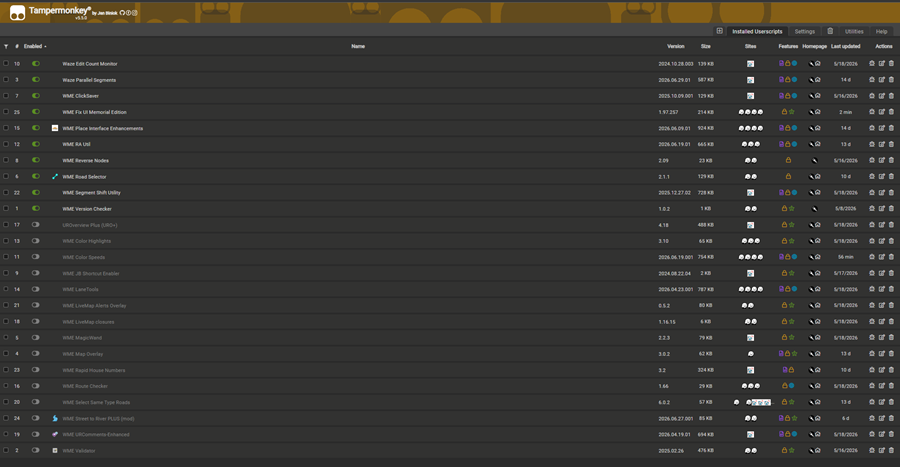Check update time '2 min' for WME Fix UI

[x=845, y=112]
